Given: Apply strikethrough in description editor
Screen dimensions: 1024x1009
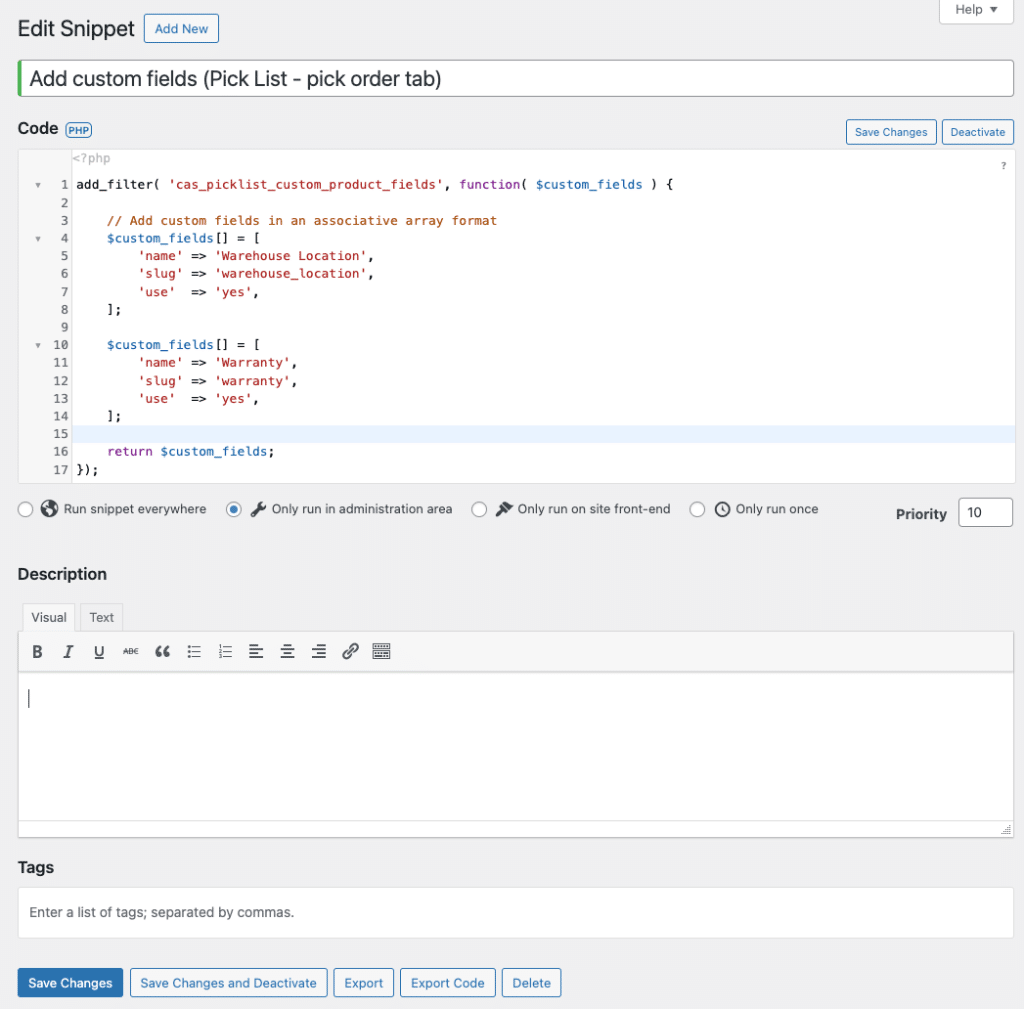Looking at the screenshot, I should click(131, 652).
